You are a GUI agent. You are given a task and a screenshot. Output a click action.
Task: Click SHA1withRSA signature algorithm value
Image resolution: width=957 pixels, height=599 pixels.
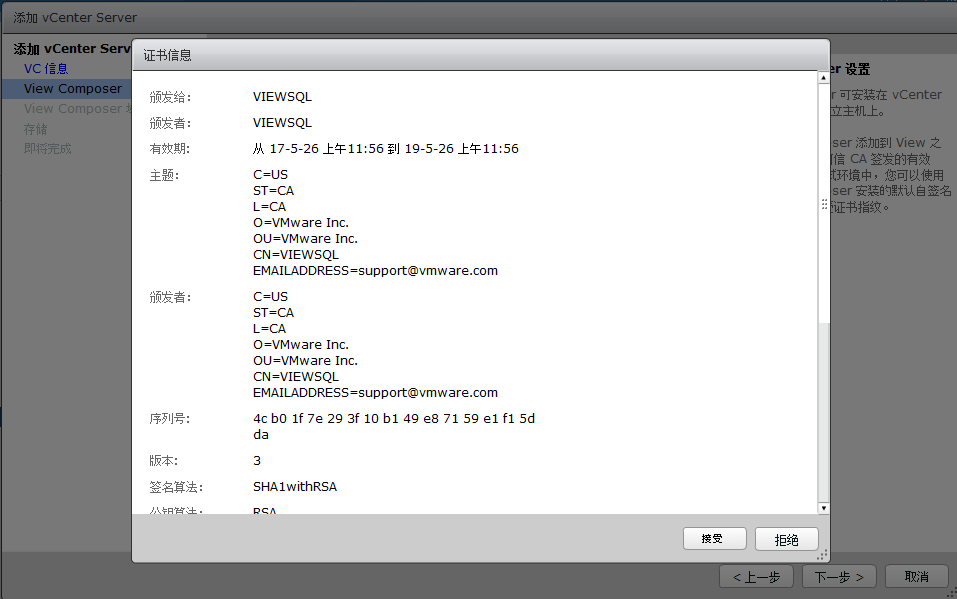click(295, 487)
